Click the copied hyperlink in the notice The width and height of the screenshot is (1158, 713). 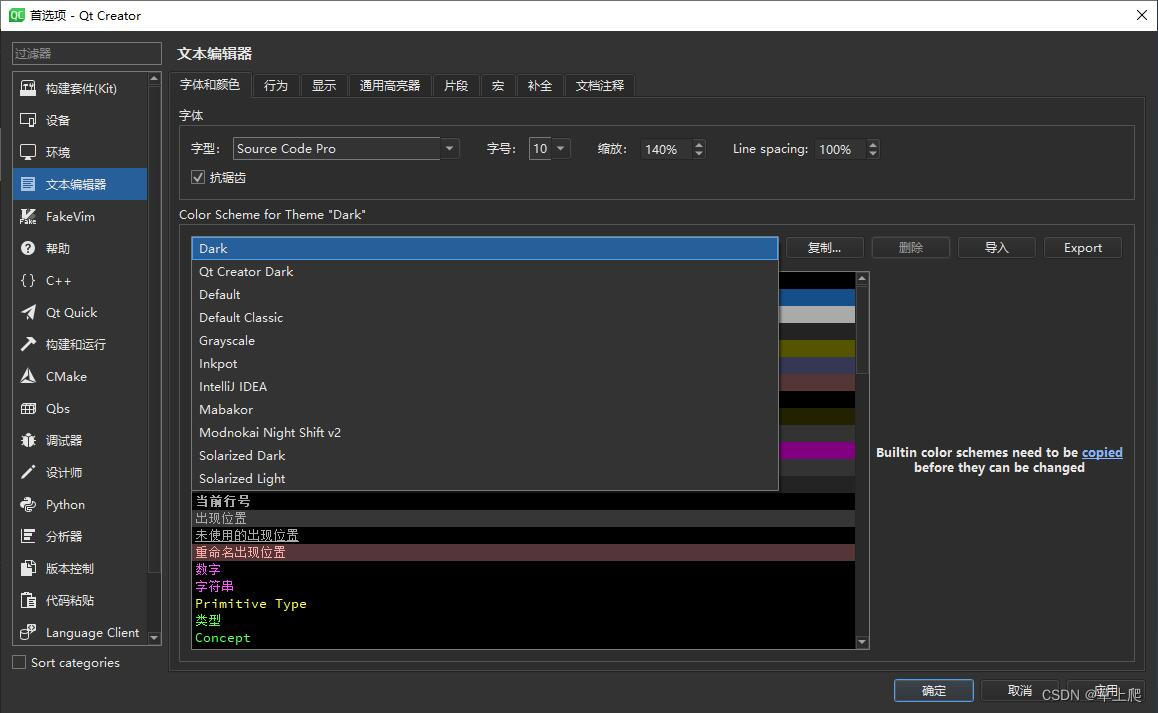click(x=1101, y=452)
